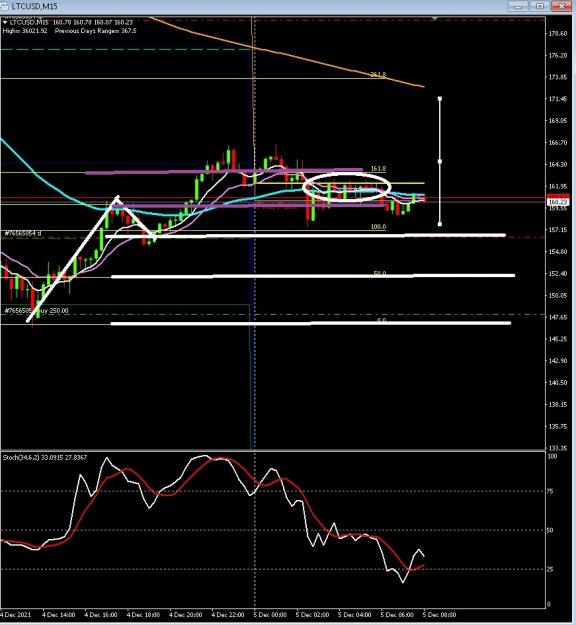576x625 pixels.
Task: Click the Fibonacci 50.0 level label
Action: 379,273
